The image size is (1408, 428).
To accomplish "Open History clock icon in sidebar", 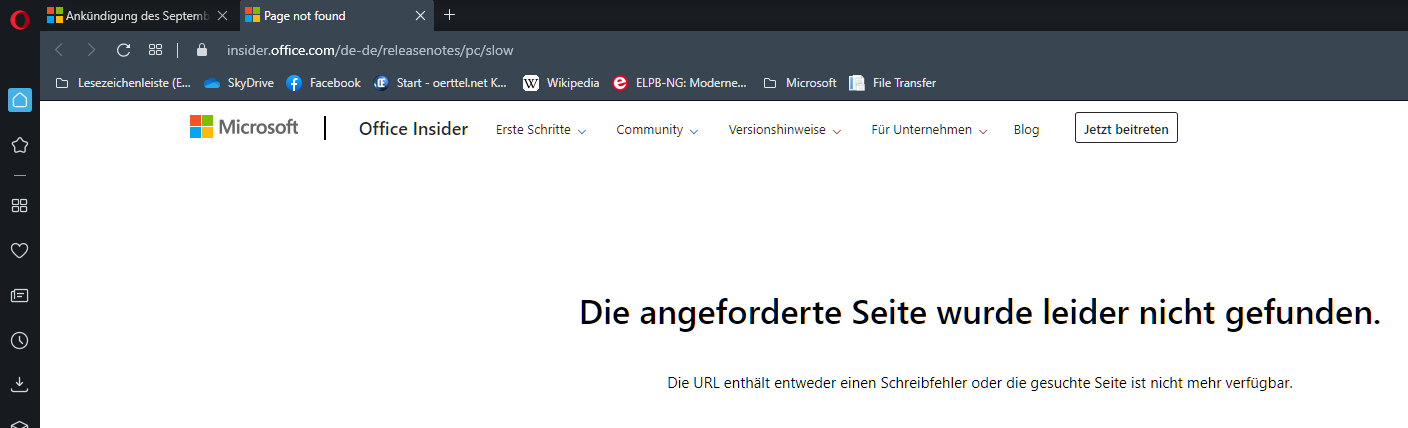I will tap(19, 340).
